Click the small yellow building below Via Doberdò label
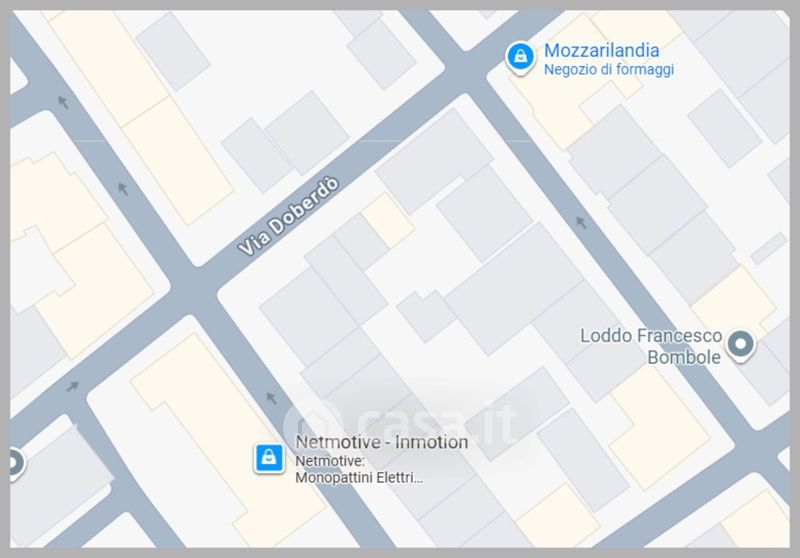This screenshot has width=800, height=558. tap(388, 220)
